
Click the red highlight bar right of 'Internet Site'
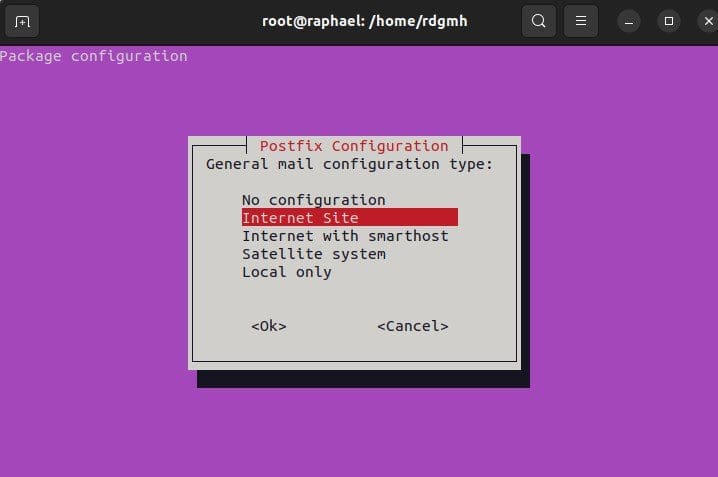click(408, 217)
